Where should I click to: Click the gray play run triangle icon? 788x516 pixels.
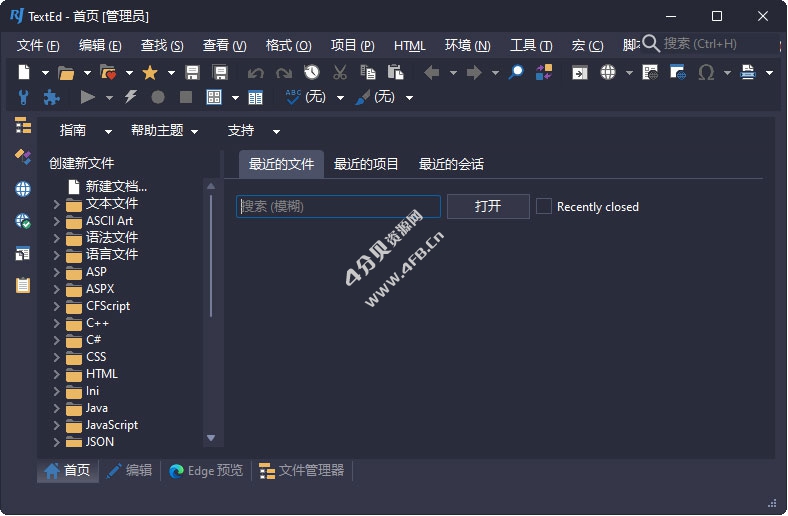pos(87,97)
